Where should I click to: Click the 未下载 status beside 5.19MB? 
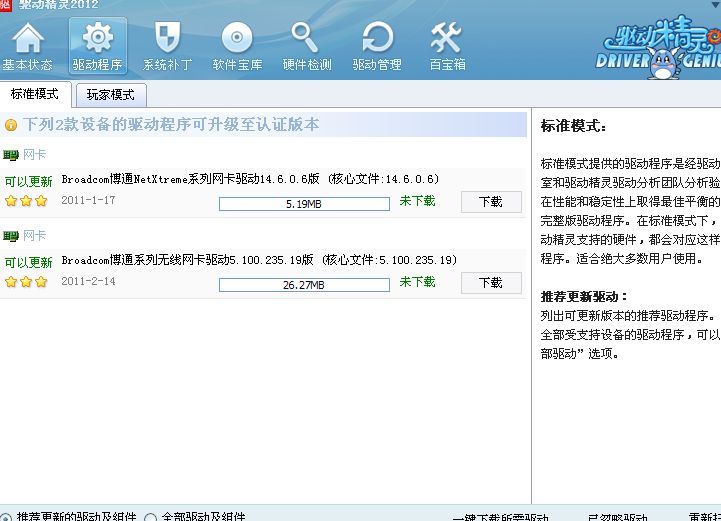[x=417, y=201]
